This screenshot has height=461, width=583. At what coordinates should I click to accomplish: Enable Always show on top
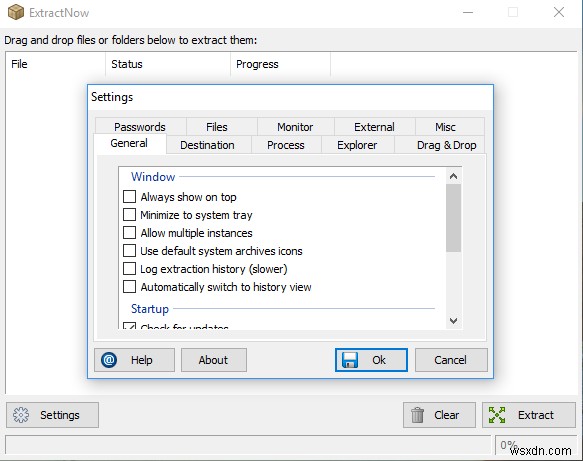(129, 196)
